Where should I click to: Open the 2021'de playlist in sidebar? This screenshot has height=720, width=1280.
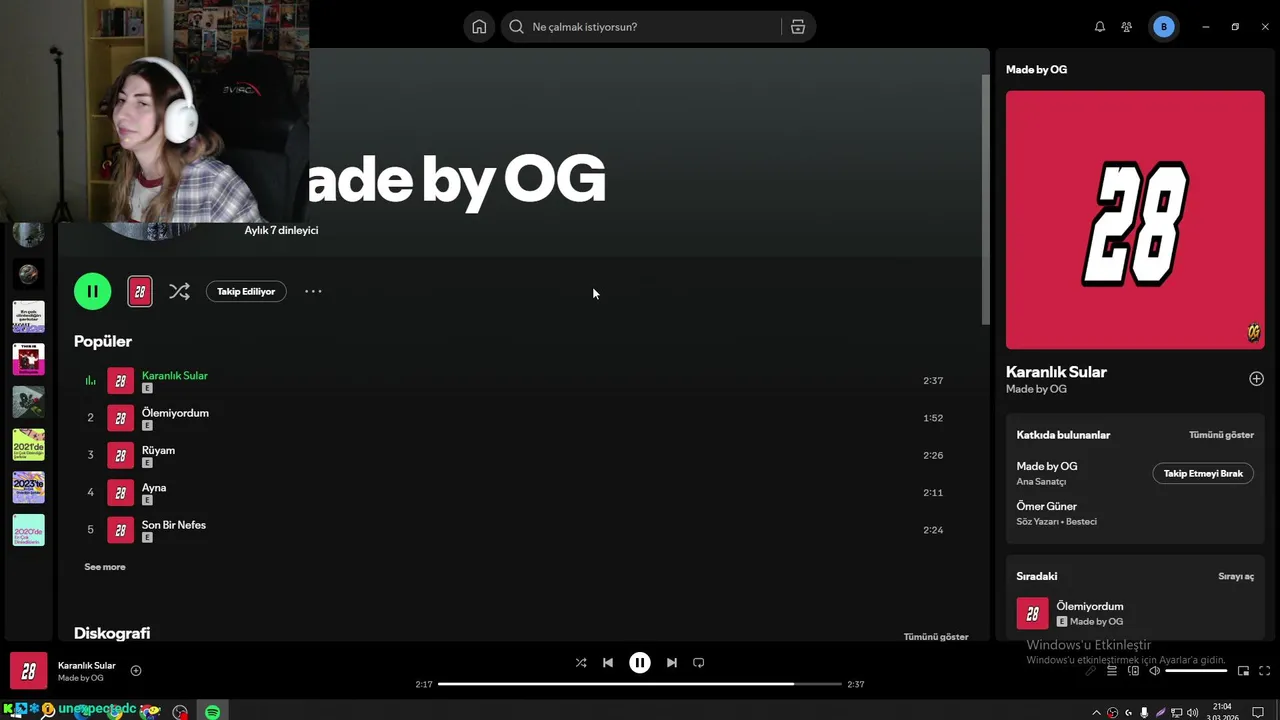pyautogui.click(x=28, y=444)
